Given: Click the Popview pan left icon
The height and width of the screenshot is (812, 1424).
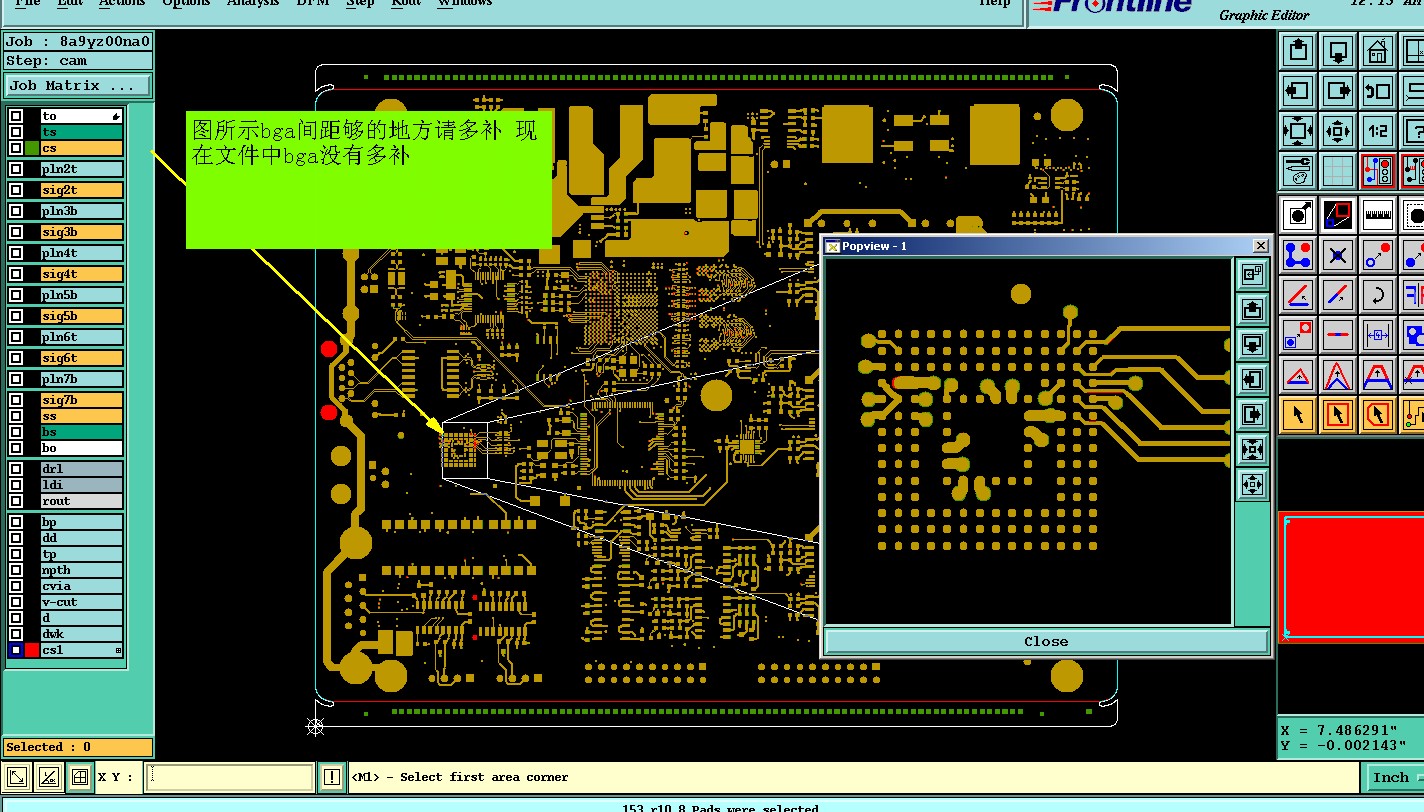Looking at the screenshot, I should point(1253,379).
